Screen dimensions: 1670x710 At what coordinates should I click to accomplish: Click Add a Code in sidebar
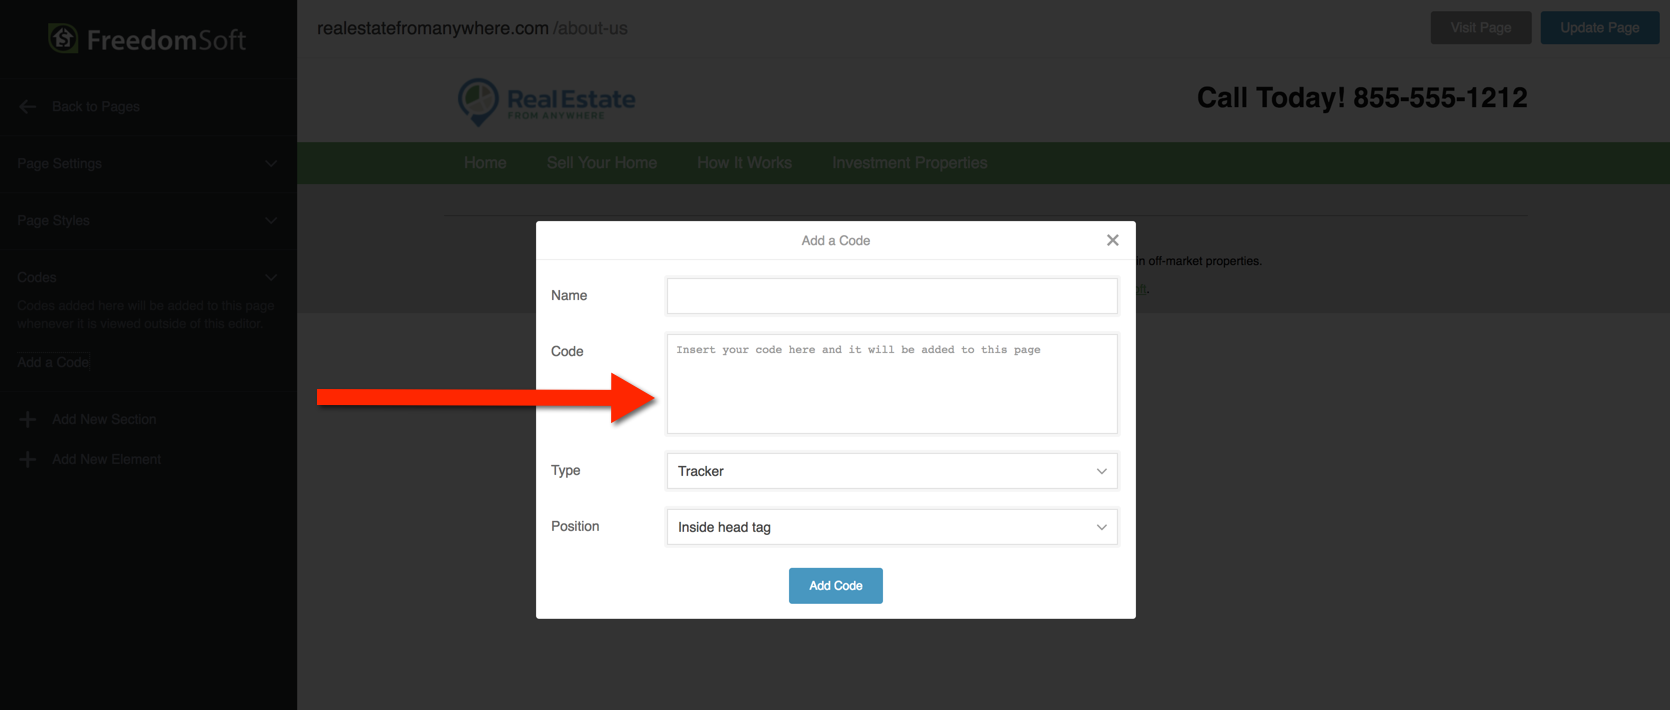click(53, 362)
